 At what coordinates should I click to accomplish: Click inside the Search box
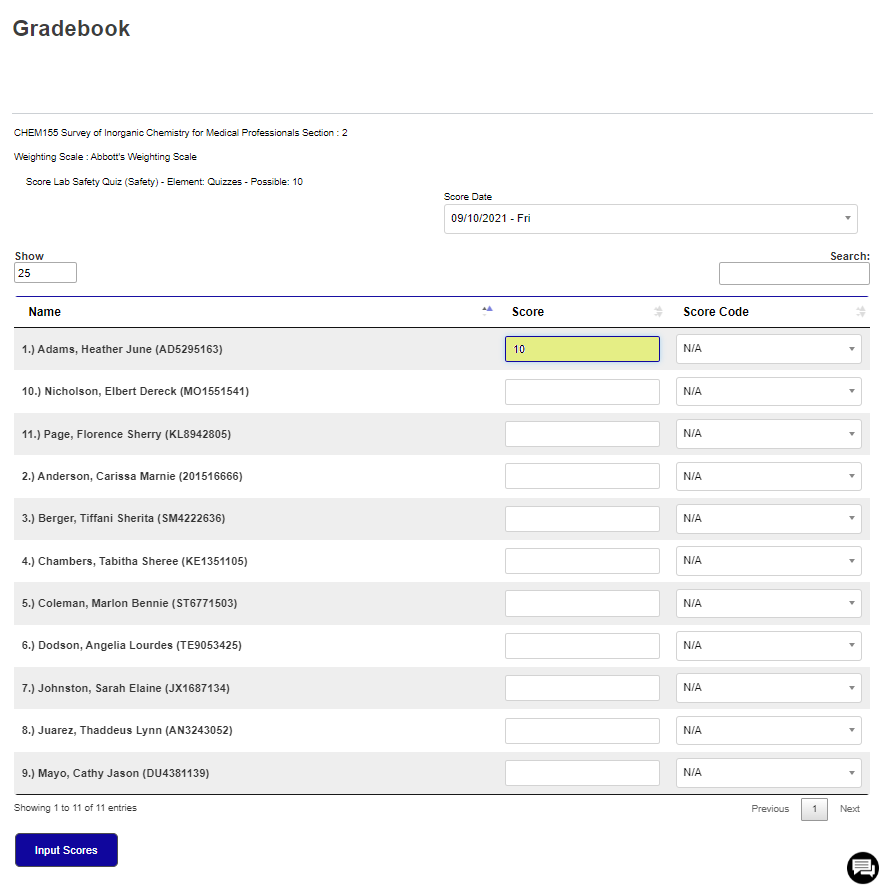tap(794, 272)
